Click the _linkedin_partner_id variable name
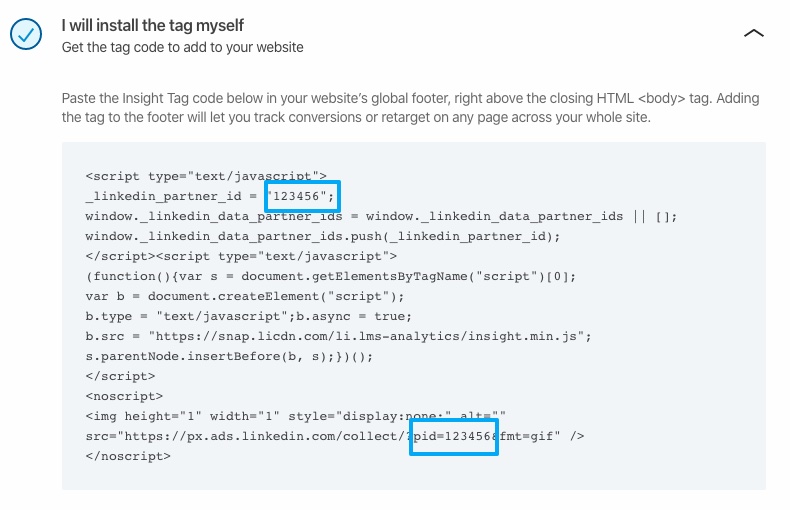 coord(164,196)
